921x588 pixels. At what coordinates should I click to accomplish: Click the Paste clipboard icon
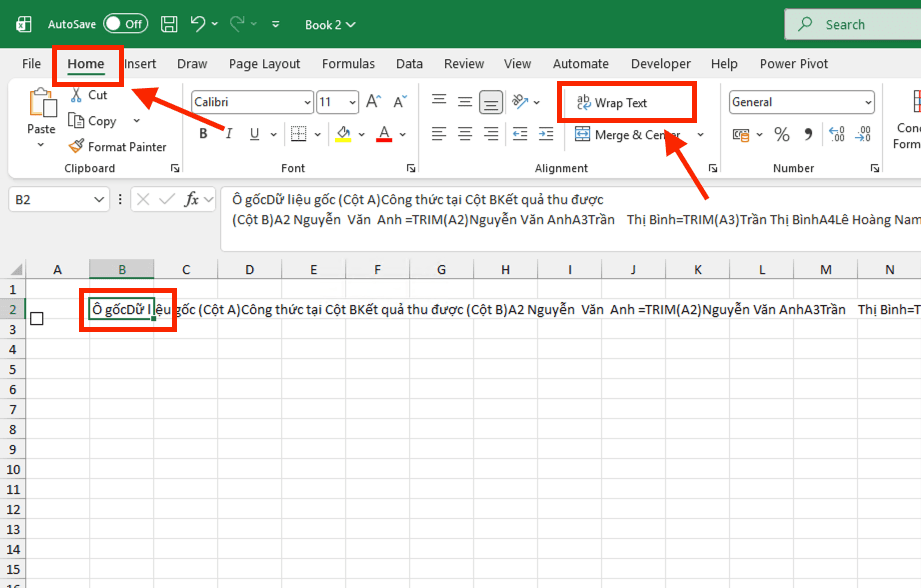pos(42,103)
